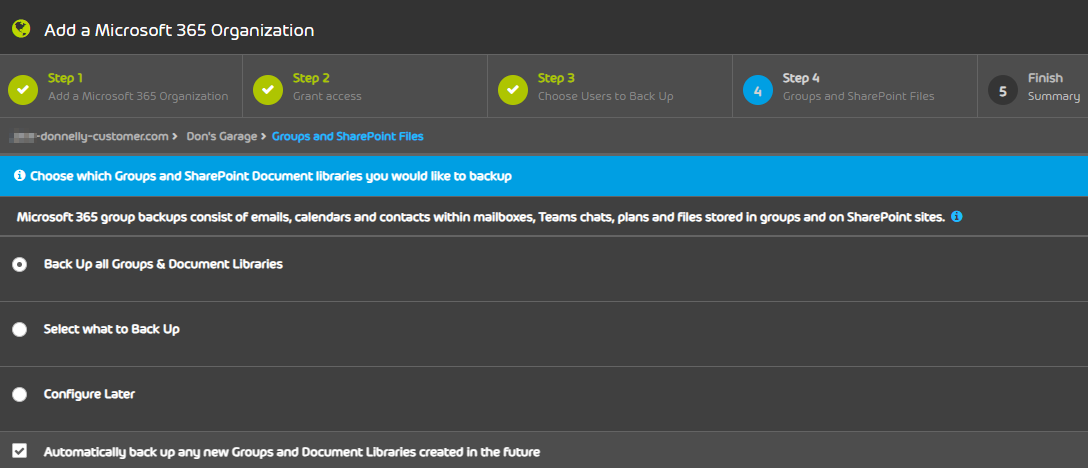Image resolution: width=1088 pixels, height=468 pixels.
Task: Click the Step 2 green checkmark circle
Action: (x=268, y=90)
